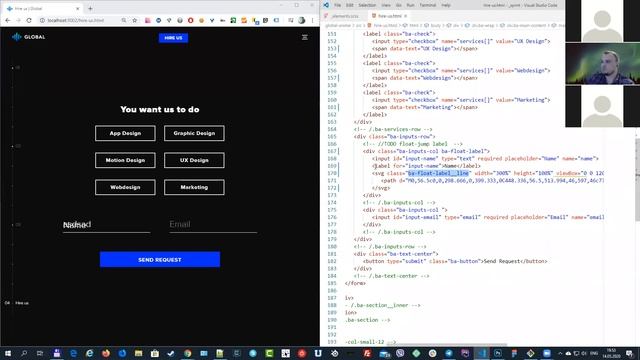Open Run menu in VS Code
This screenshot has width=640, height=360.
[x=410, y=5]
